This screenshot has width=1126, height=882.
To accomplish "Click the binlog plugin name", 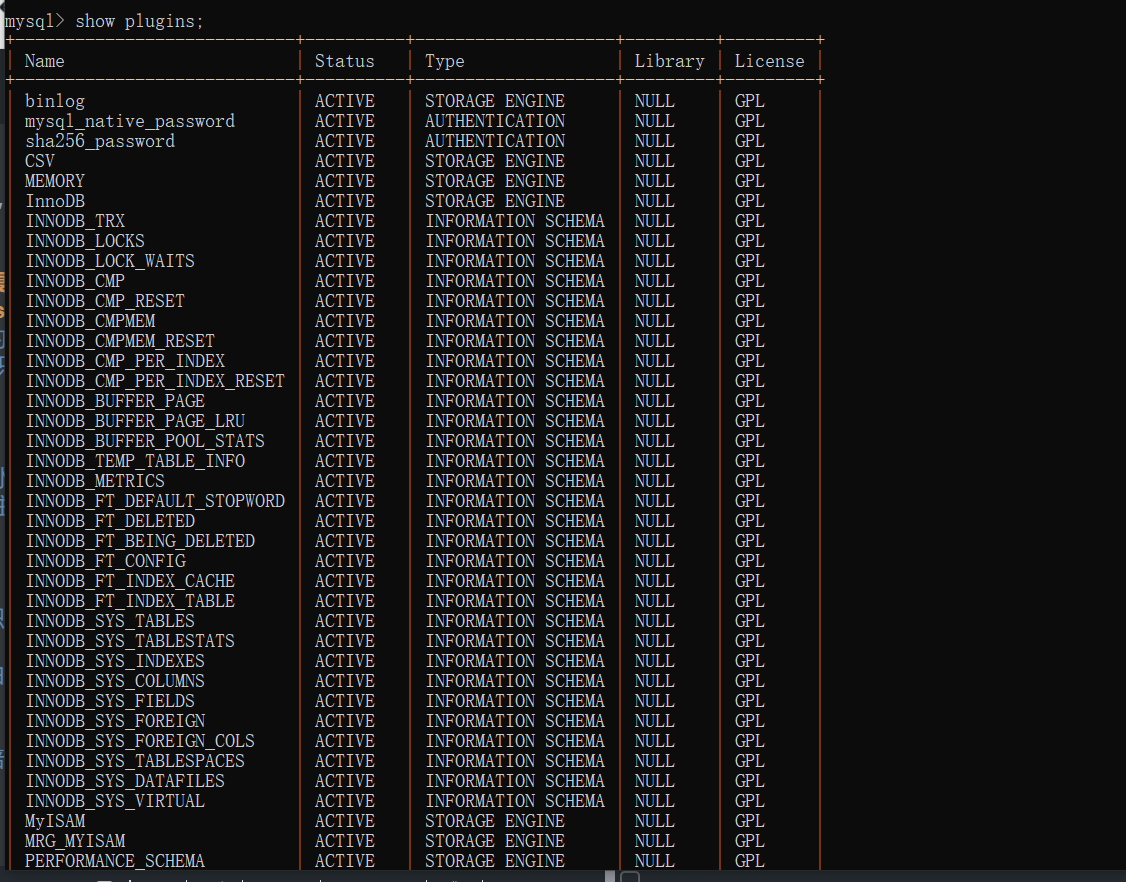I will [x=55, y=101].
